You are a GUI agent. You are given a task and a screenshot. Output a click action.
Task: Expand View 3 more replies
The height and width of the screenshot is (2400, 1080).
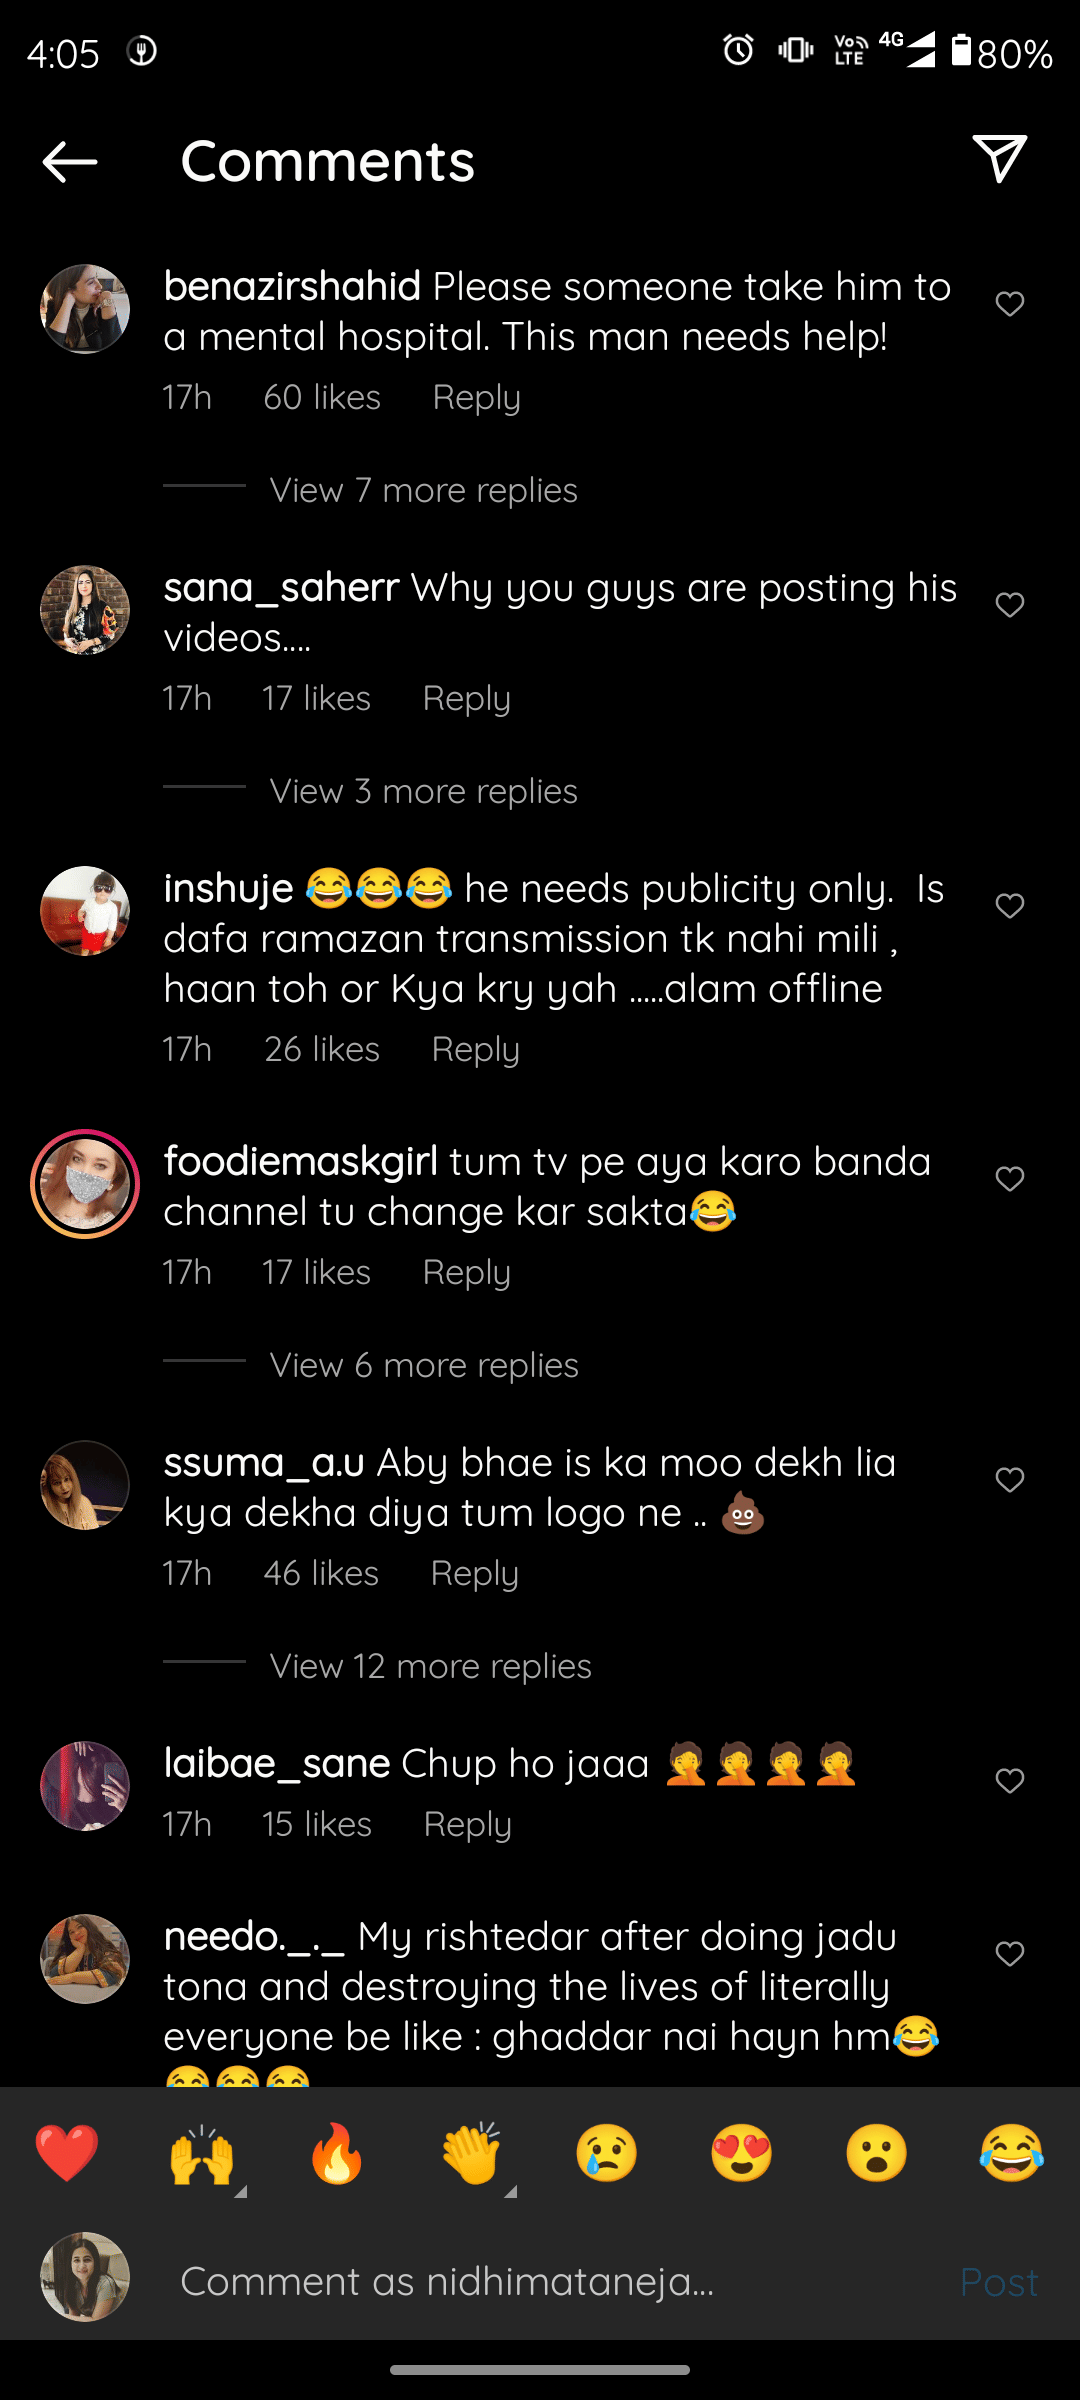coord(423,792)
